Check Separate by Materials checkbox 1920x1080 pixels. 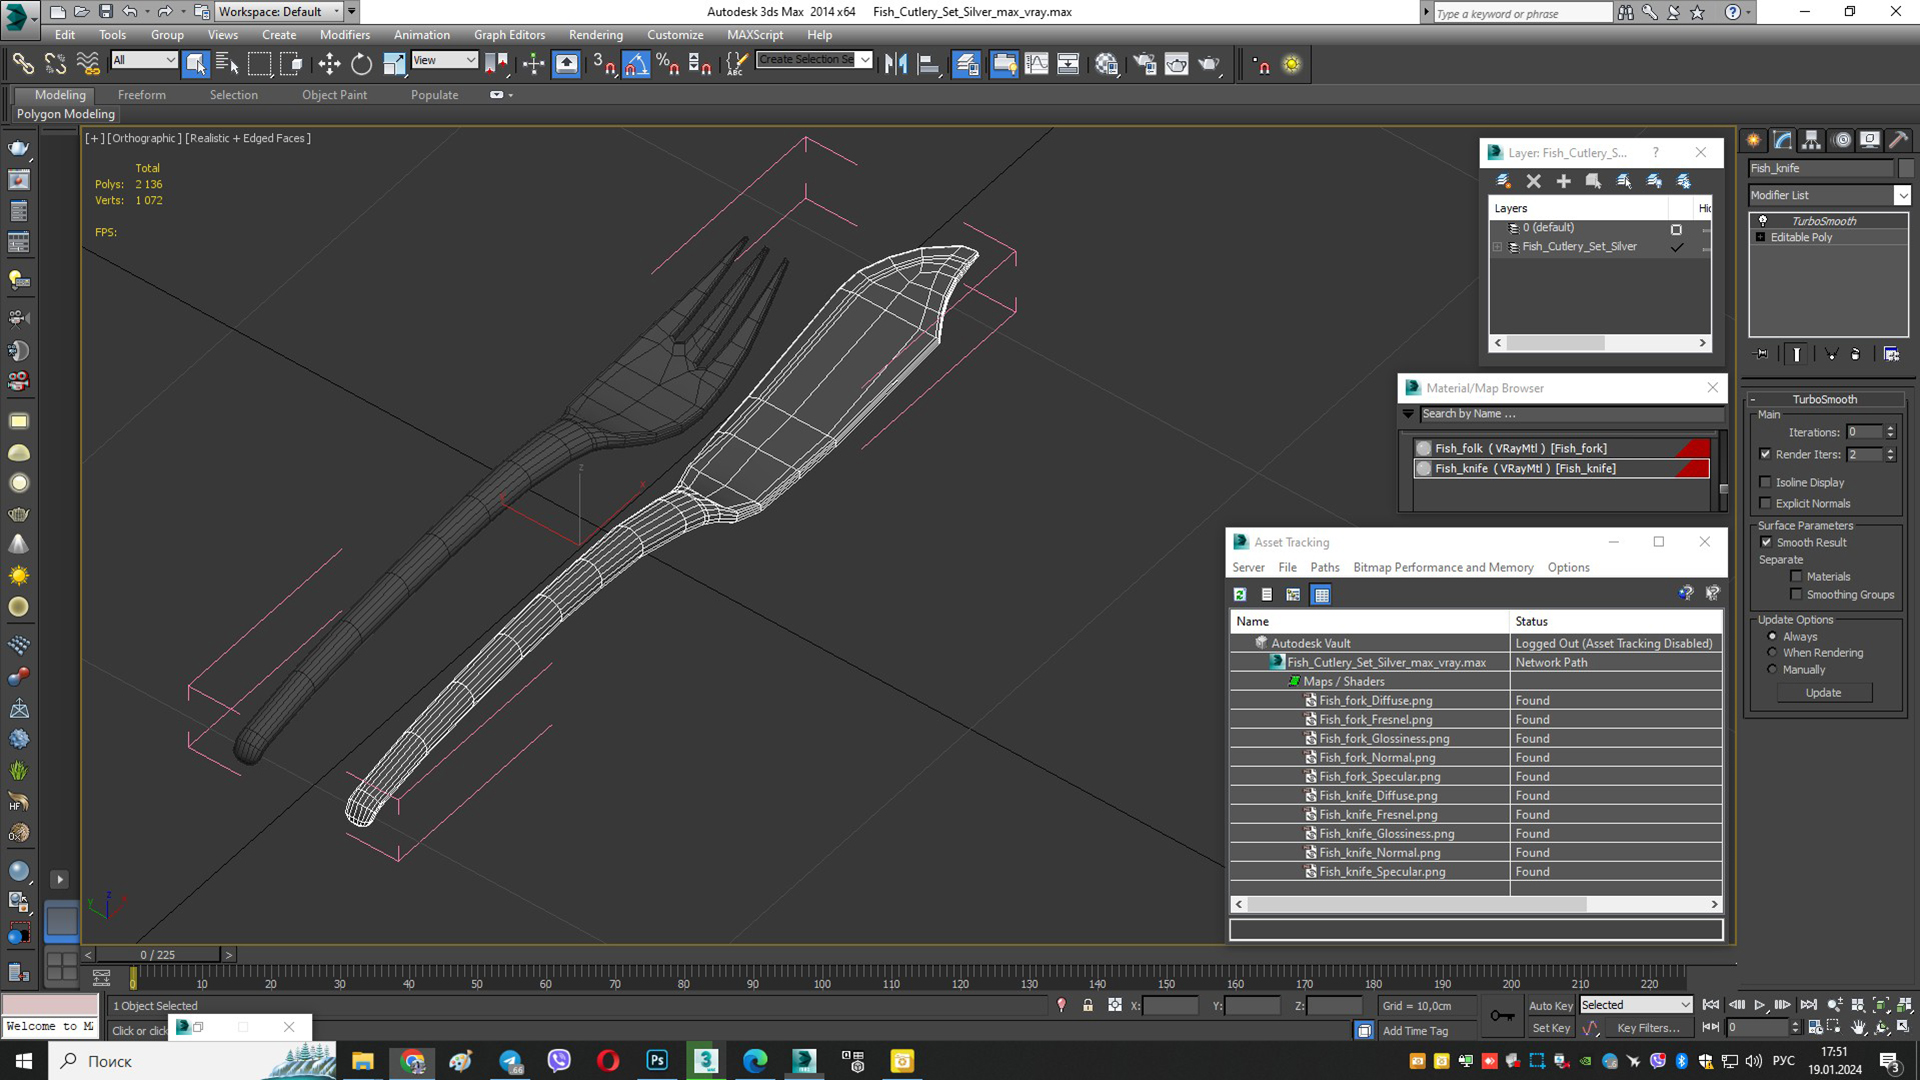(x=1796, y=576)
